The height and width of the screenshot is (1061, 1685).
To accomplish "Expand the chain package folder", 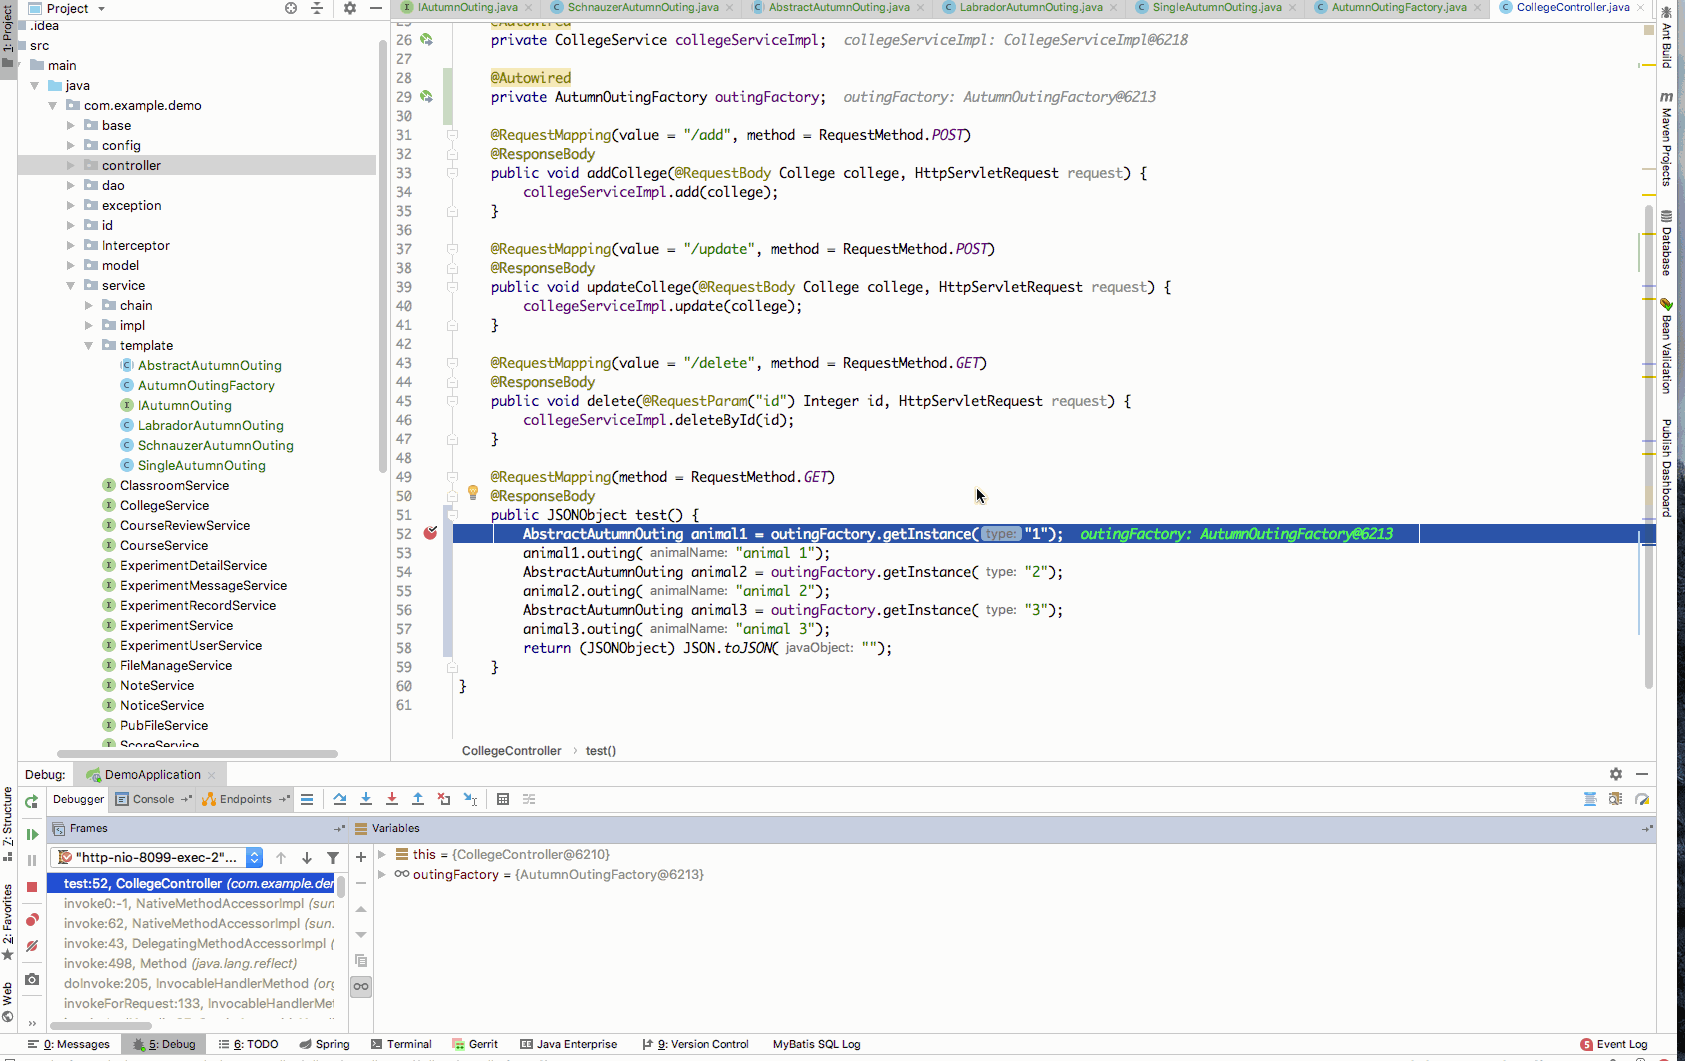I will coord(89,305).
